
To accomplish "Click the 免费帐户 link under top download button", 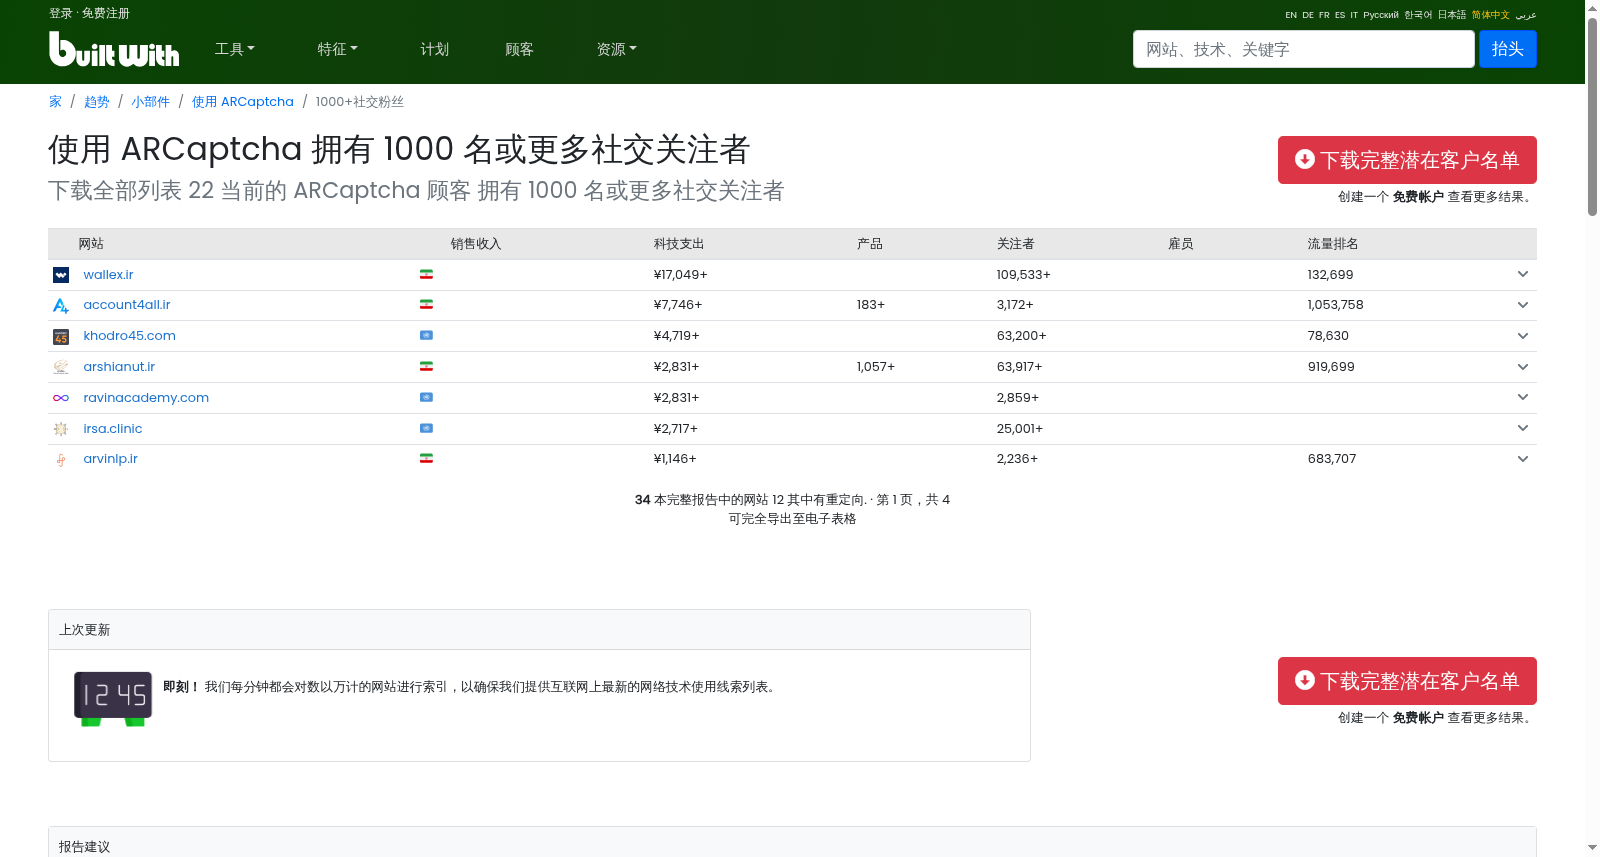I will click(1418, 197).
